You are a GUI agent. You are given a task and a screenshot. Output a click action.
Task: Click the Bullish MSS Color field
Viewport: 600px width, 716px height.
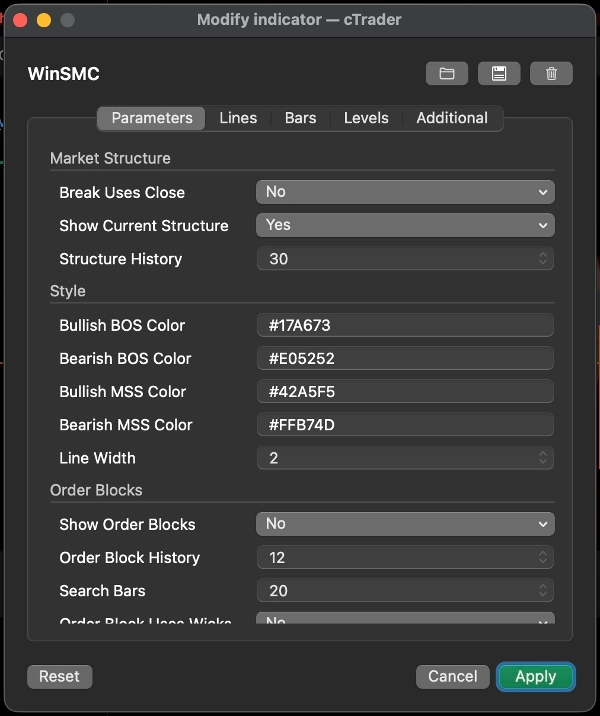(x=405, y=391)
